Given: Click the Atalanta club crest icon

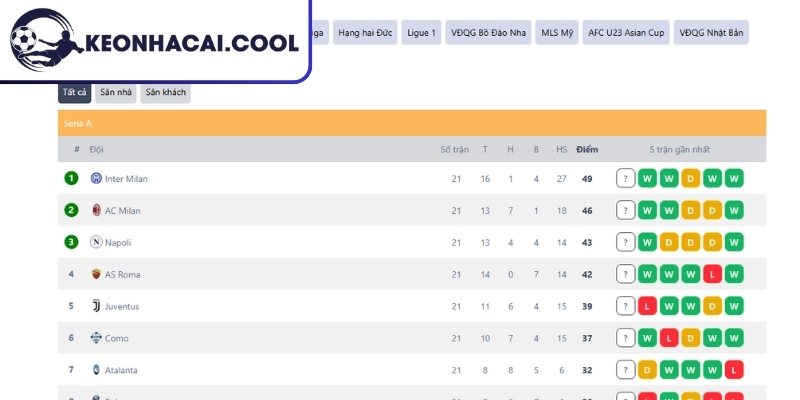Looking at the screenshot, I should tap(96, 369).
